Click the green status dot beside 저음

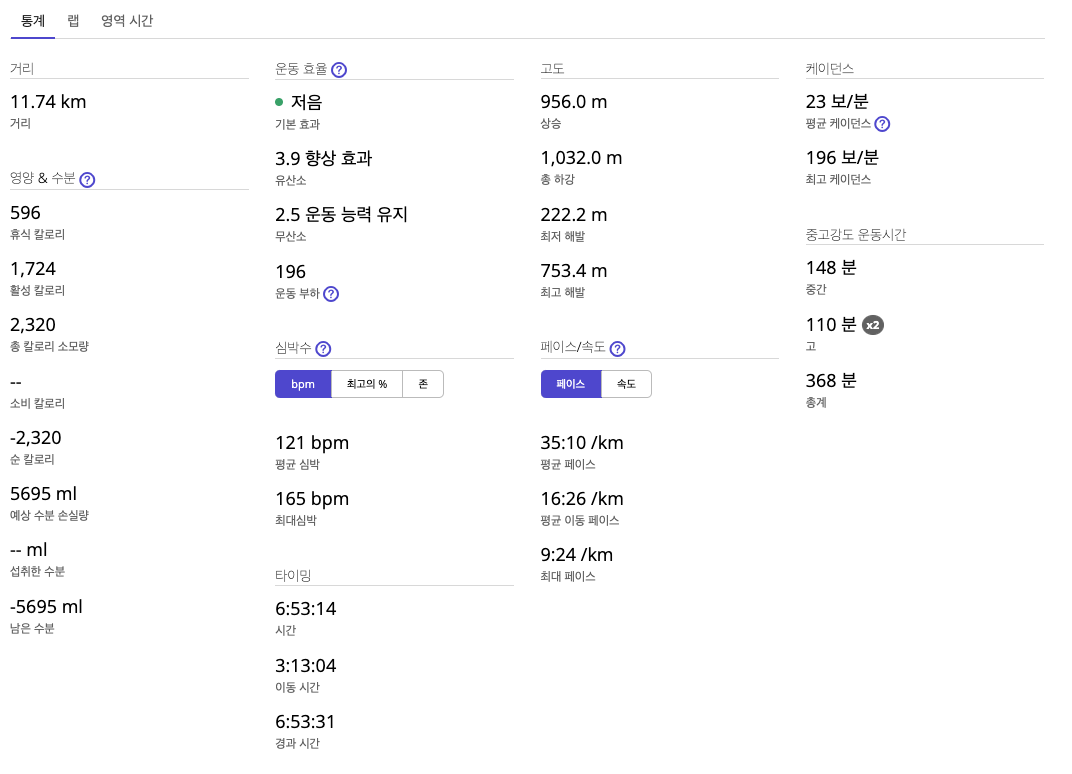click(x=280, y=101)
